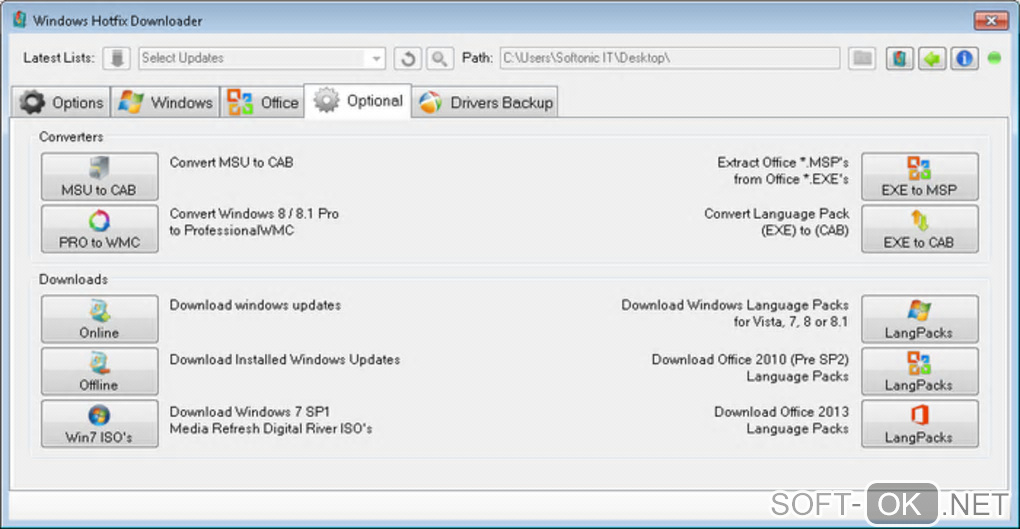Switch to the Windows tab
This screenshot has height=529, width=1020.
coord(165,102)
